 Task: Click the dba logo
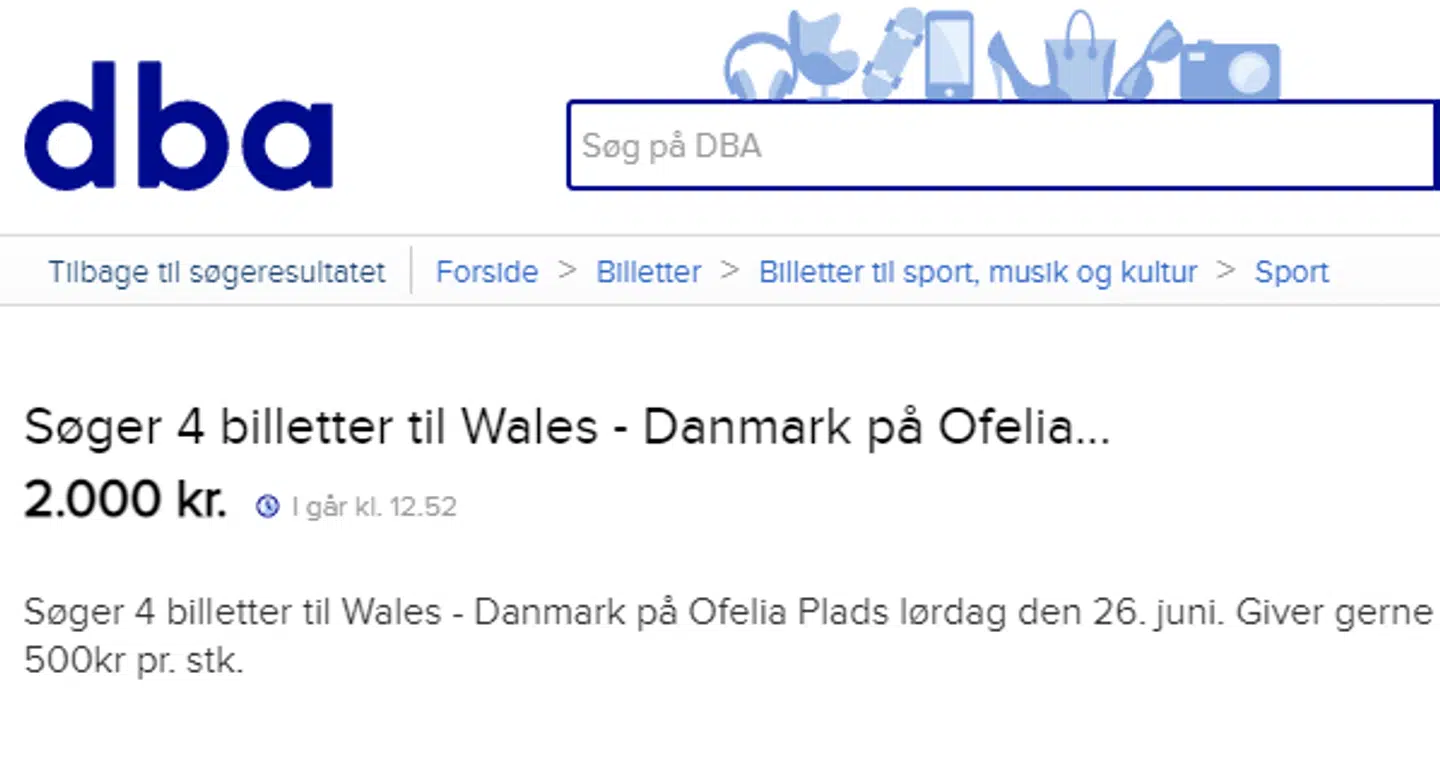(x=178, y=127)
